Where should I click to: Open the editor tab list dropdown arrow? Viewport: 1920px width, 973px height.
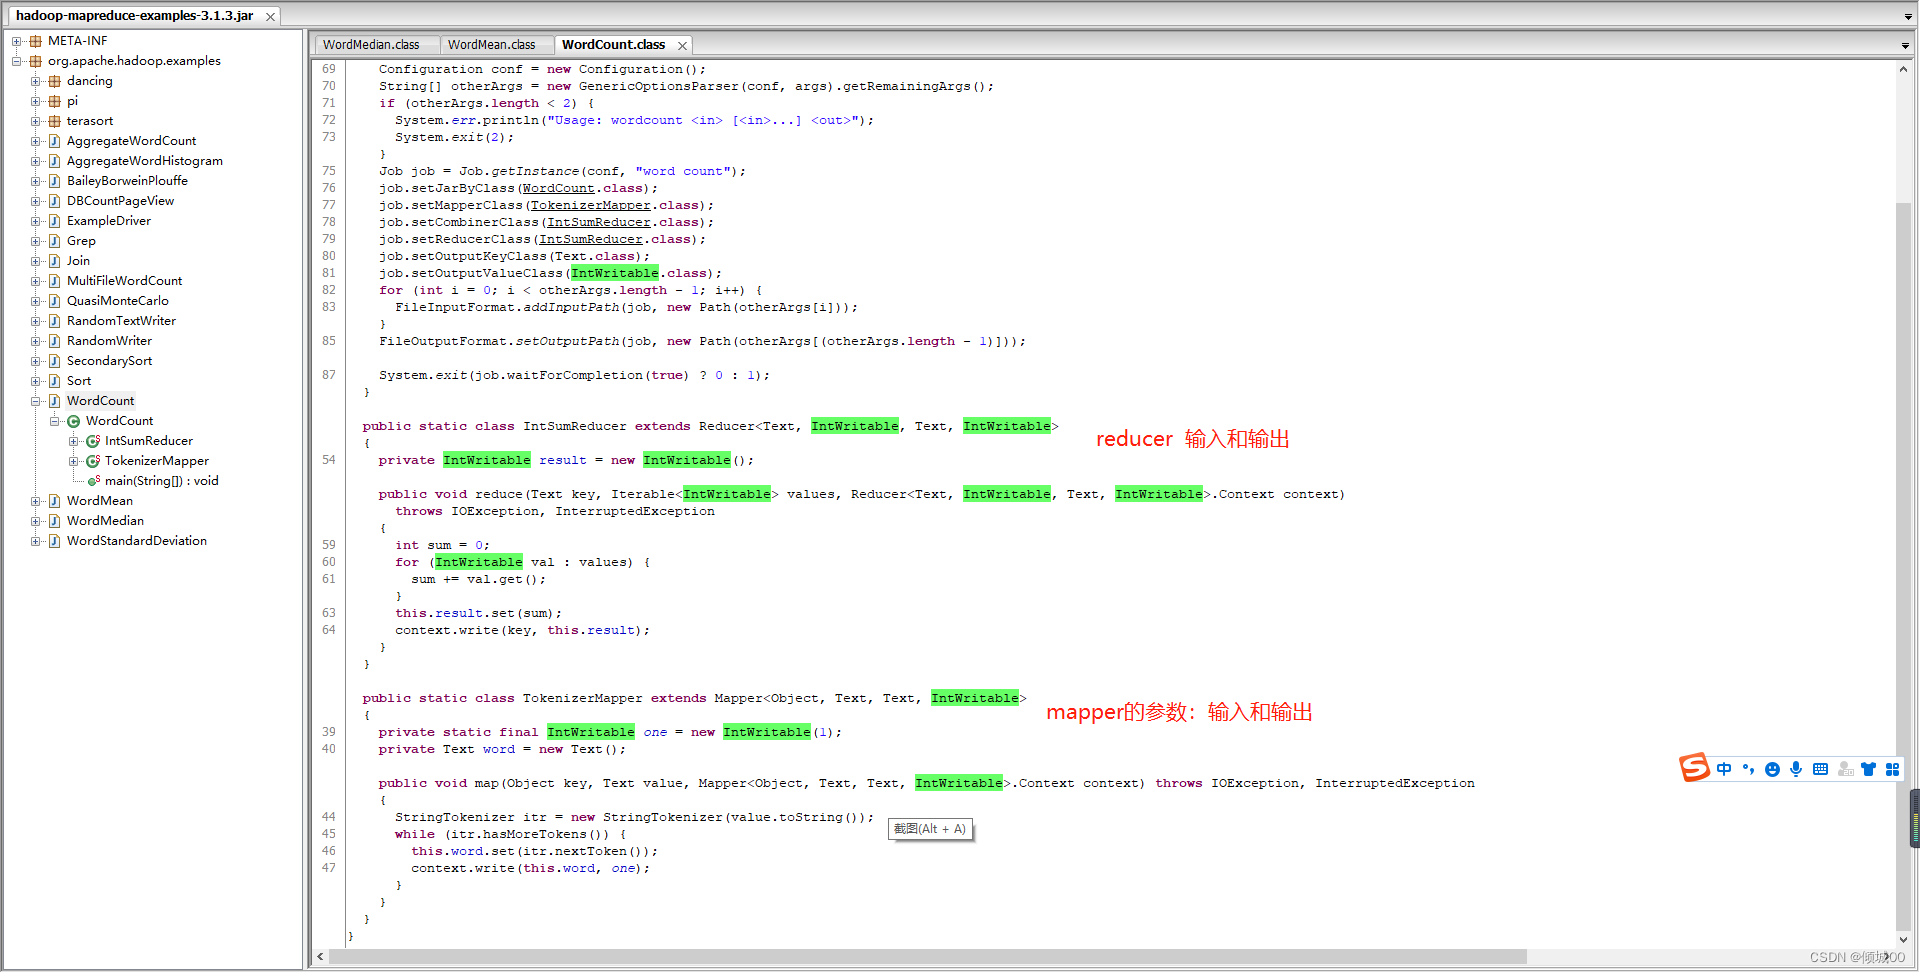coord(1905,46)
